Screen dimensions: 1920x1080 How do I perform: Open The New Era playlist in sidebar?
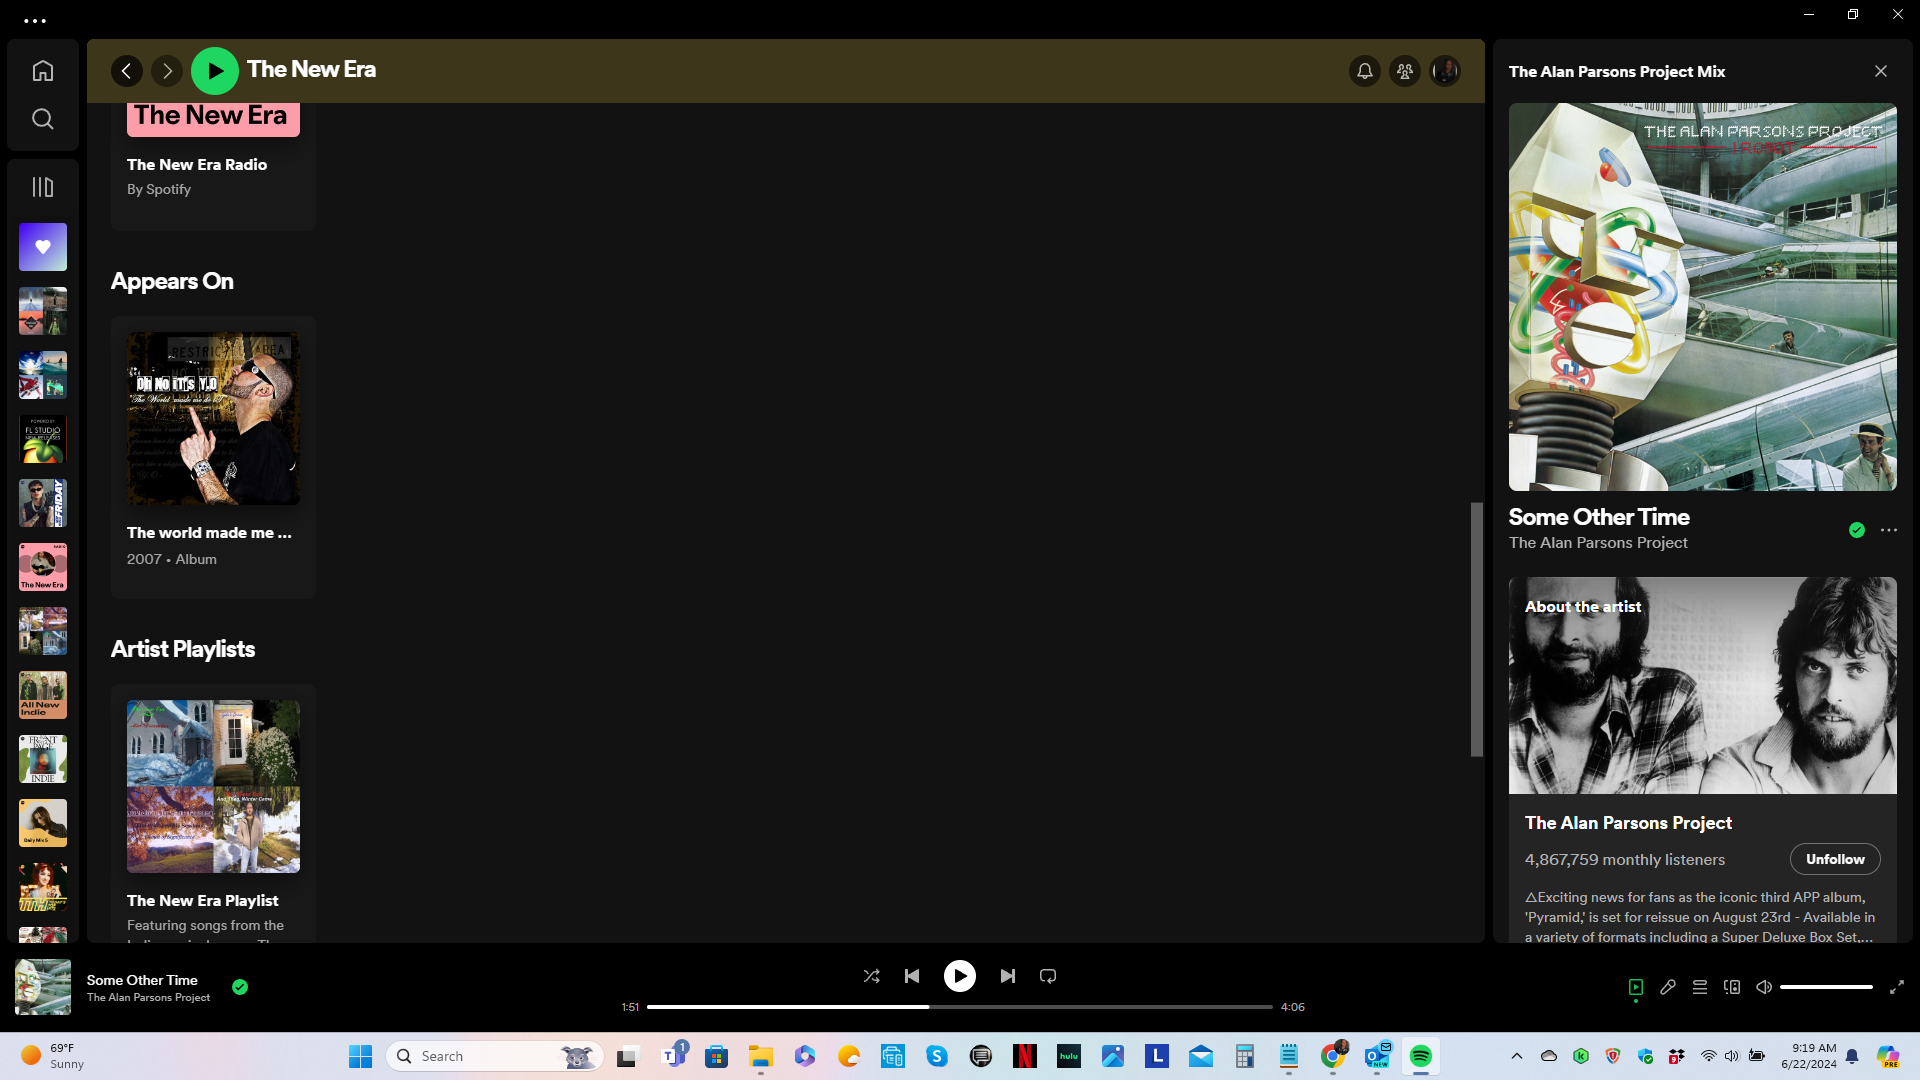point(43,567)
